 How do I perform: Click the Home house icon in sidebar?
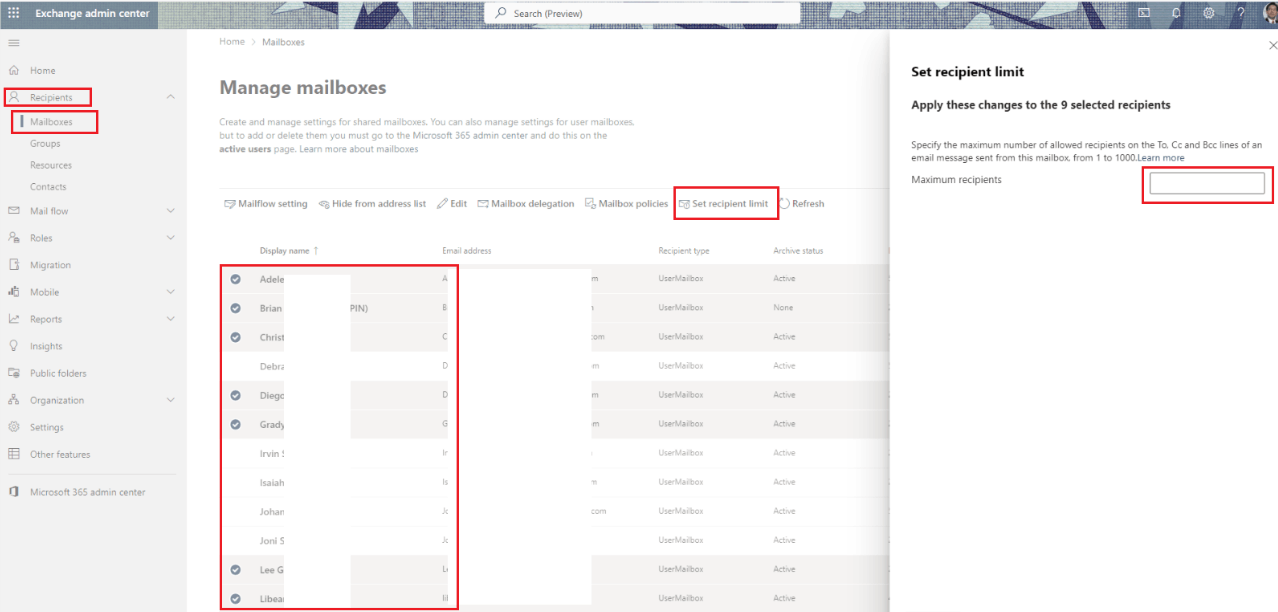(14, 71)
